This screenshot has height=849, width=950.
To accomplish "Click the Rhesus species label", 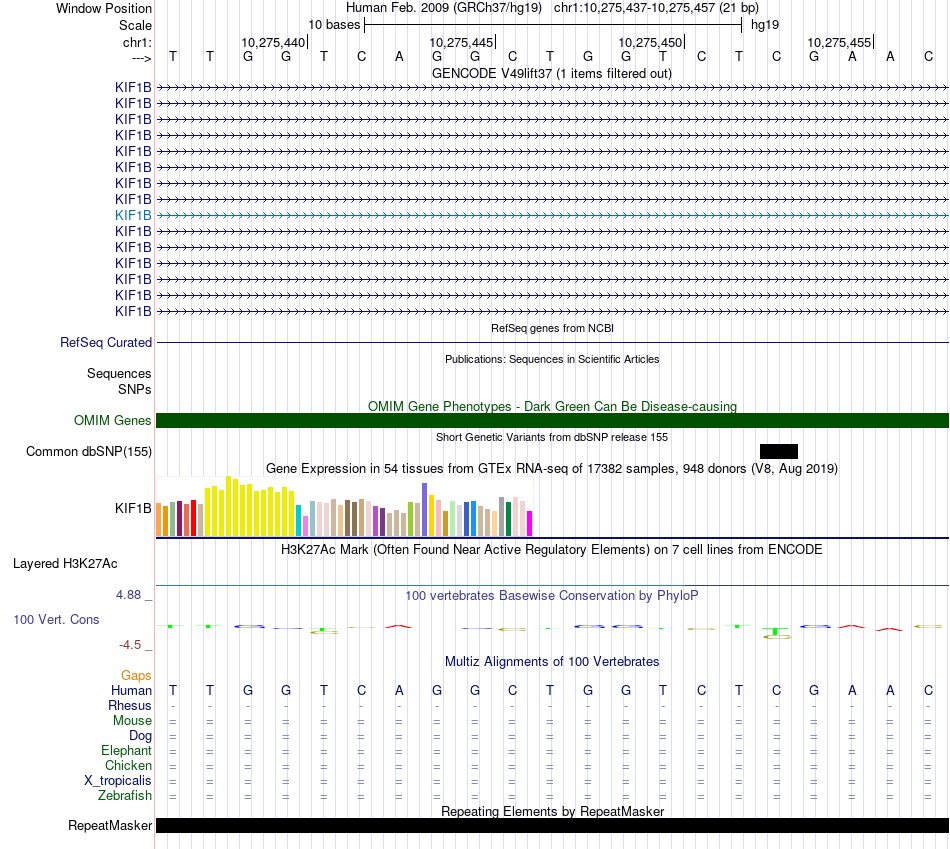I will [130, 706].
